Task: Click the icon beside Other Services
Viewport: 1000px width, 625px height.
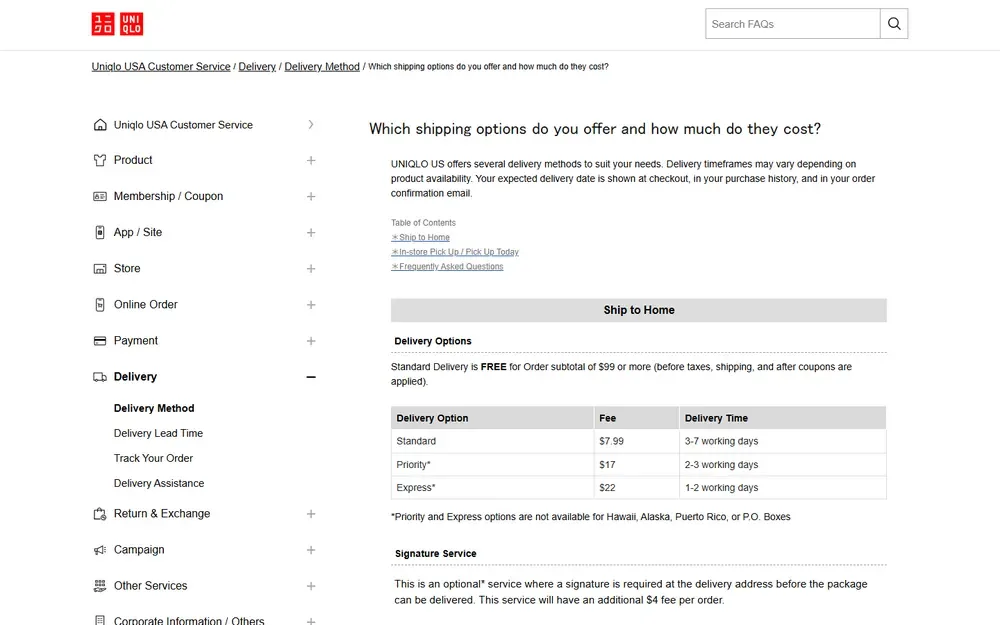Action: coord(100,586)
